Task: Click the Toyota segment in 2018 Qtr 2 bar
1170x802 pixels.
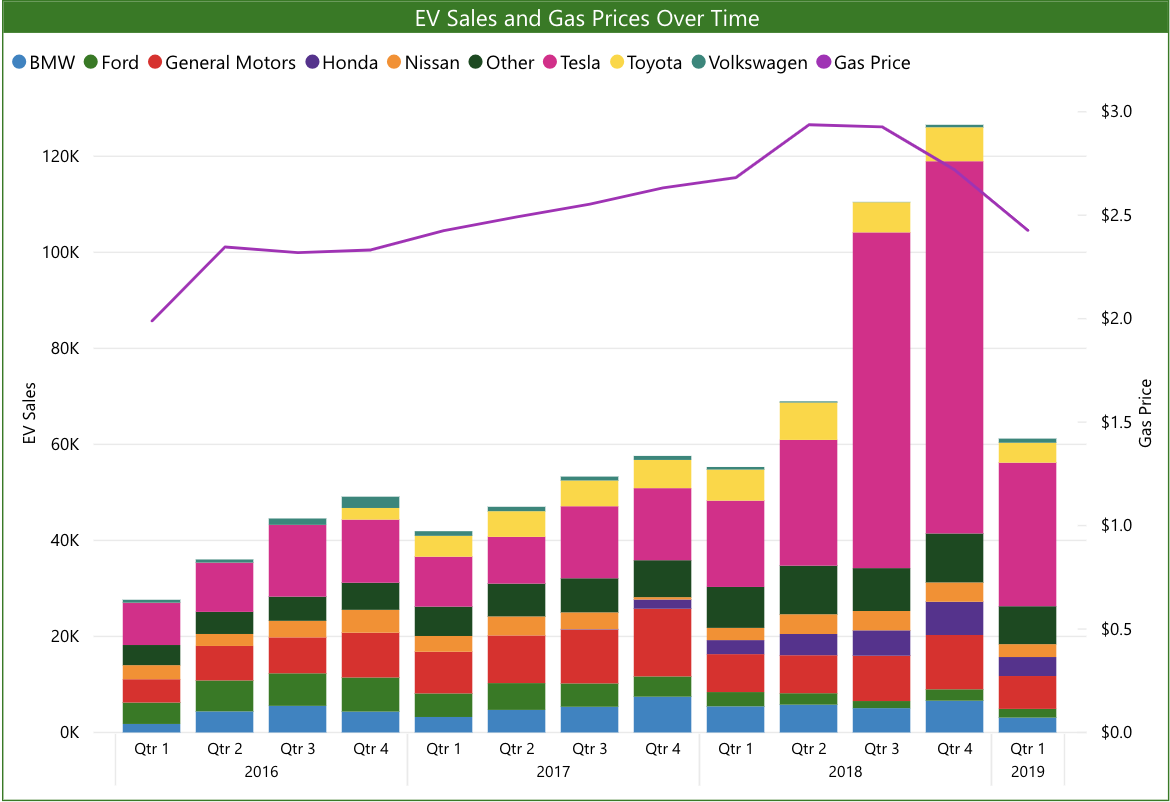Action: pos(808,421)
